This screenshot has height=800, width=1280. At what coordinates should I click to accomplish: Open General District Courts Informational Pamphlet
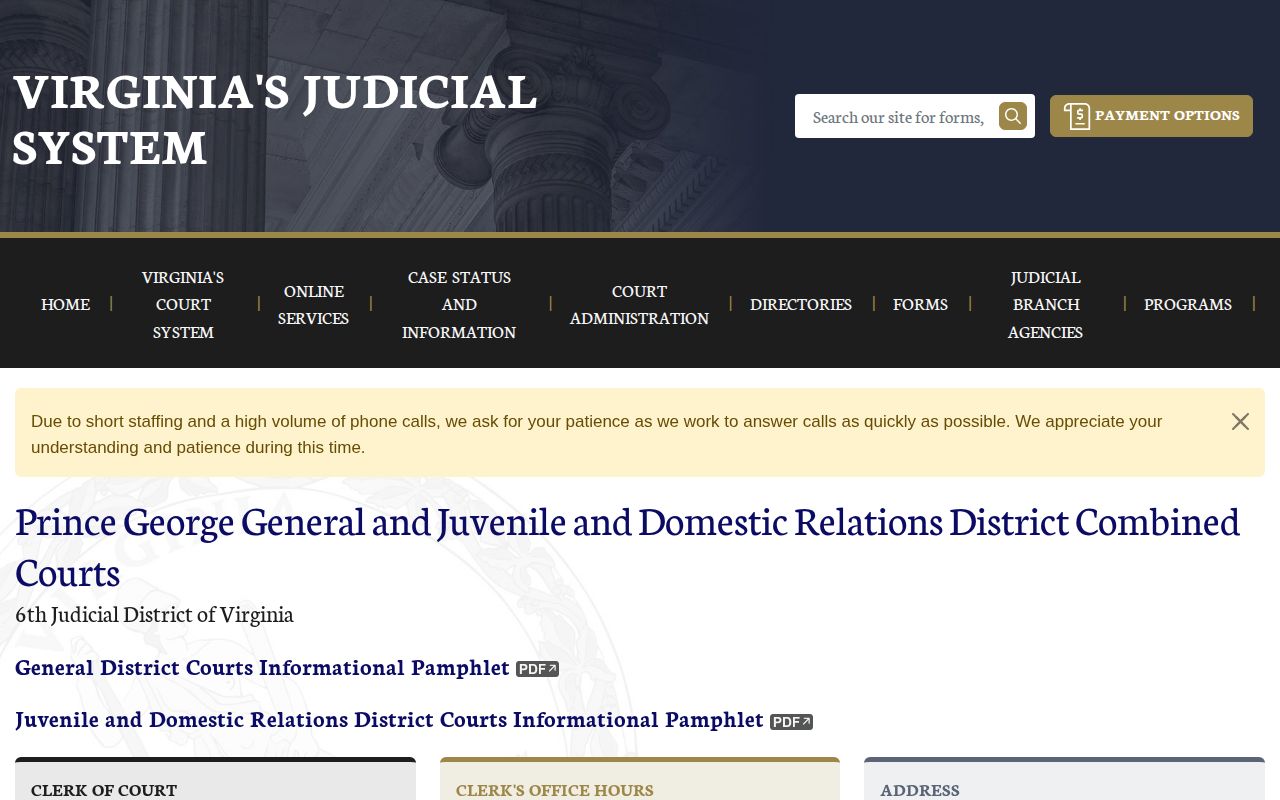click(x=262, y=667)
